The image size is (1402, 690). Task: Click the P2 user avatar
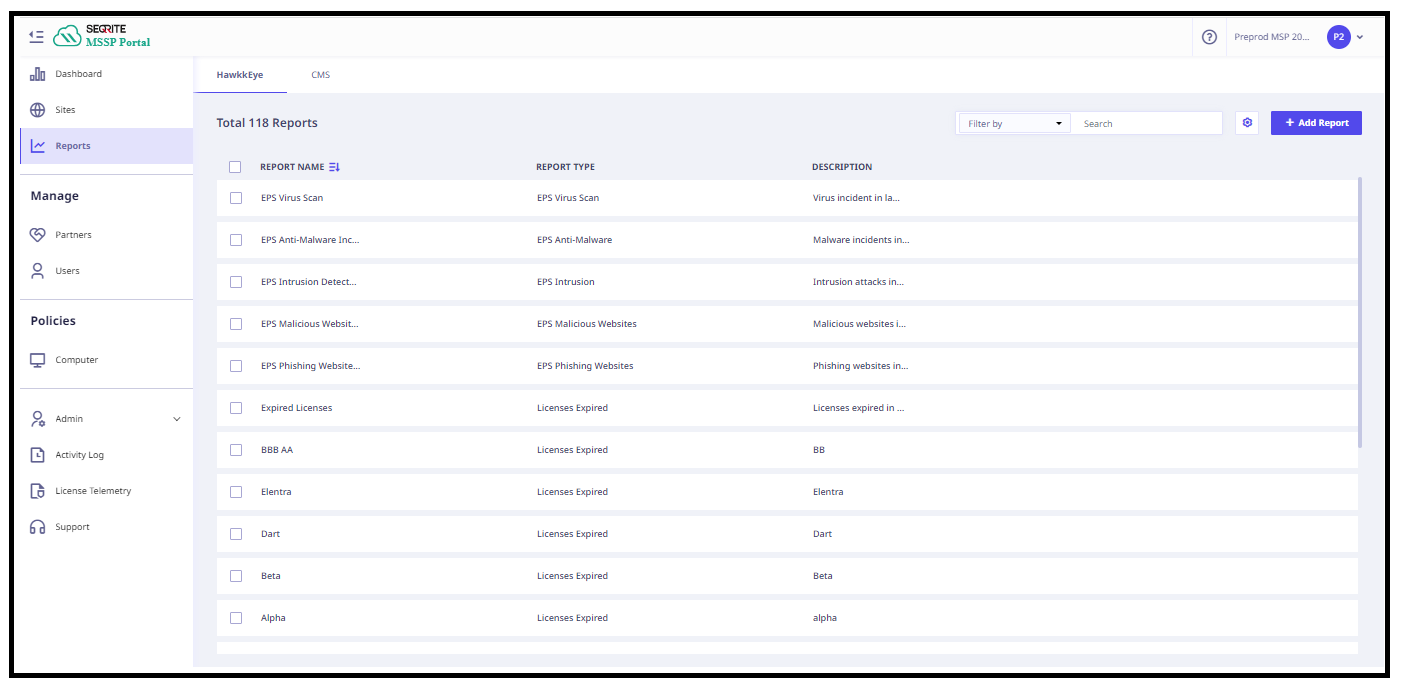[x=1338, y=37]
